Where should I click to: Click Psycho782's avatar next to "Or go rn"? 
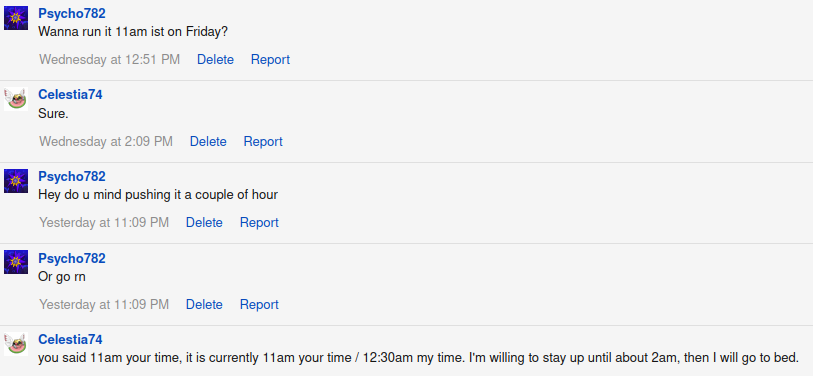(16, 262)
